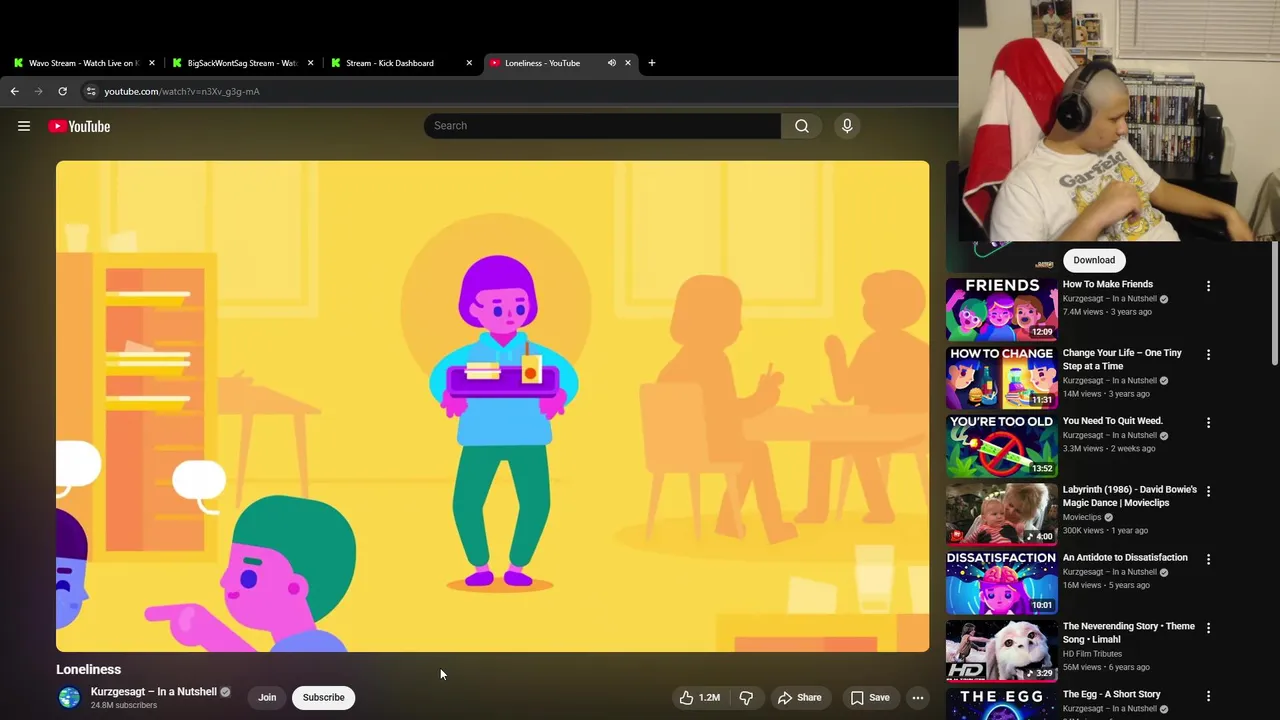Click the address bar URL
The image size is (1280, 720).
pyautogui.click(x=182, y=91)
